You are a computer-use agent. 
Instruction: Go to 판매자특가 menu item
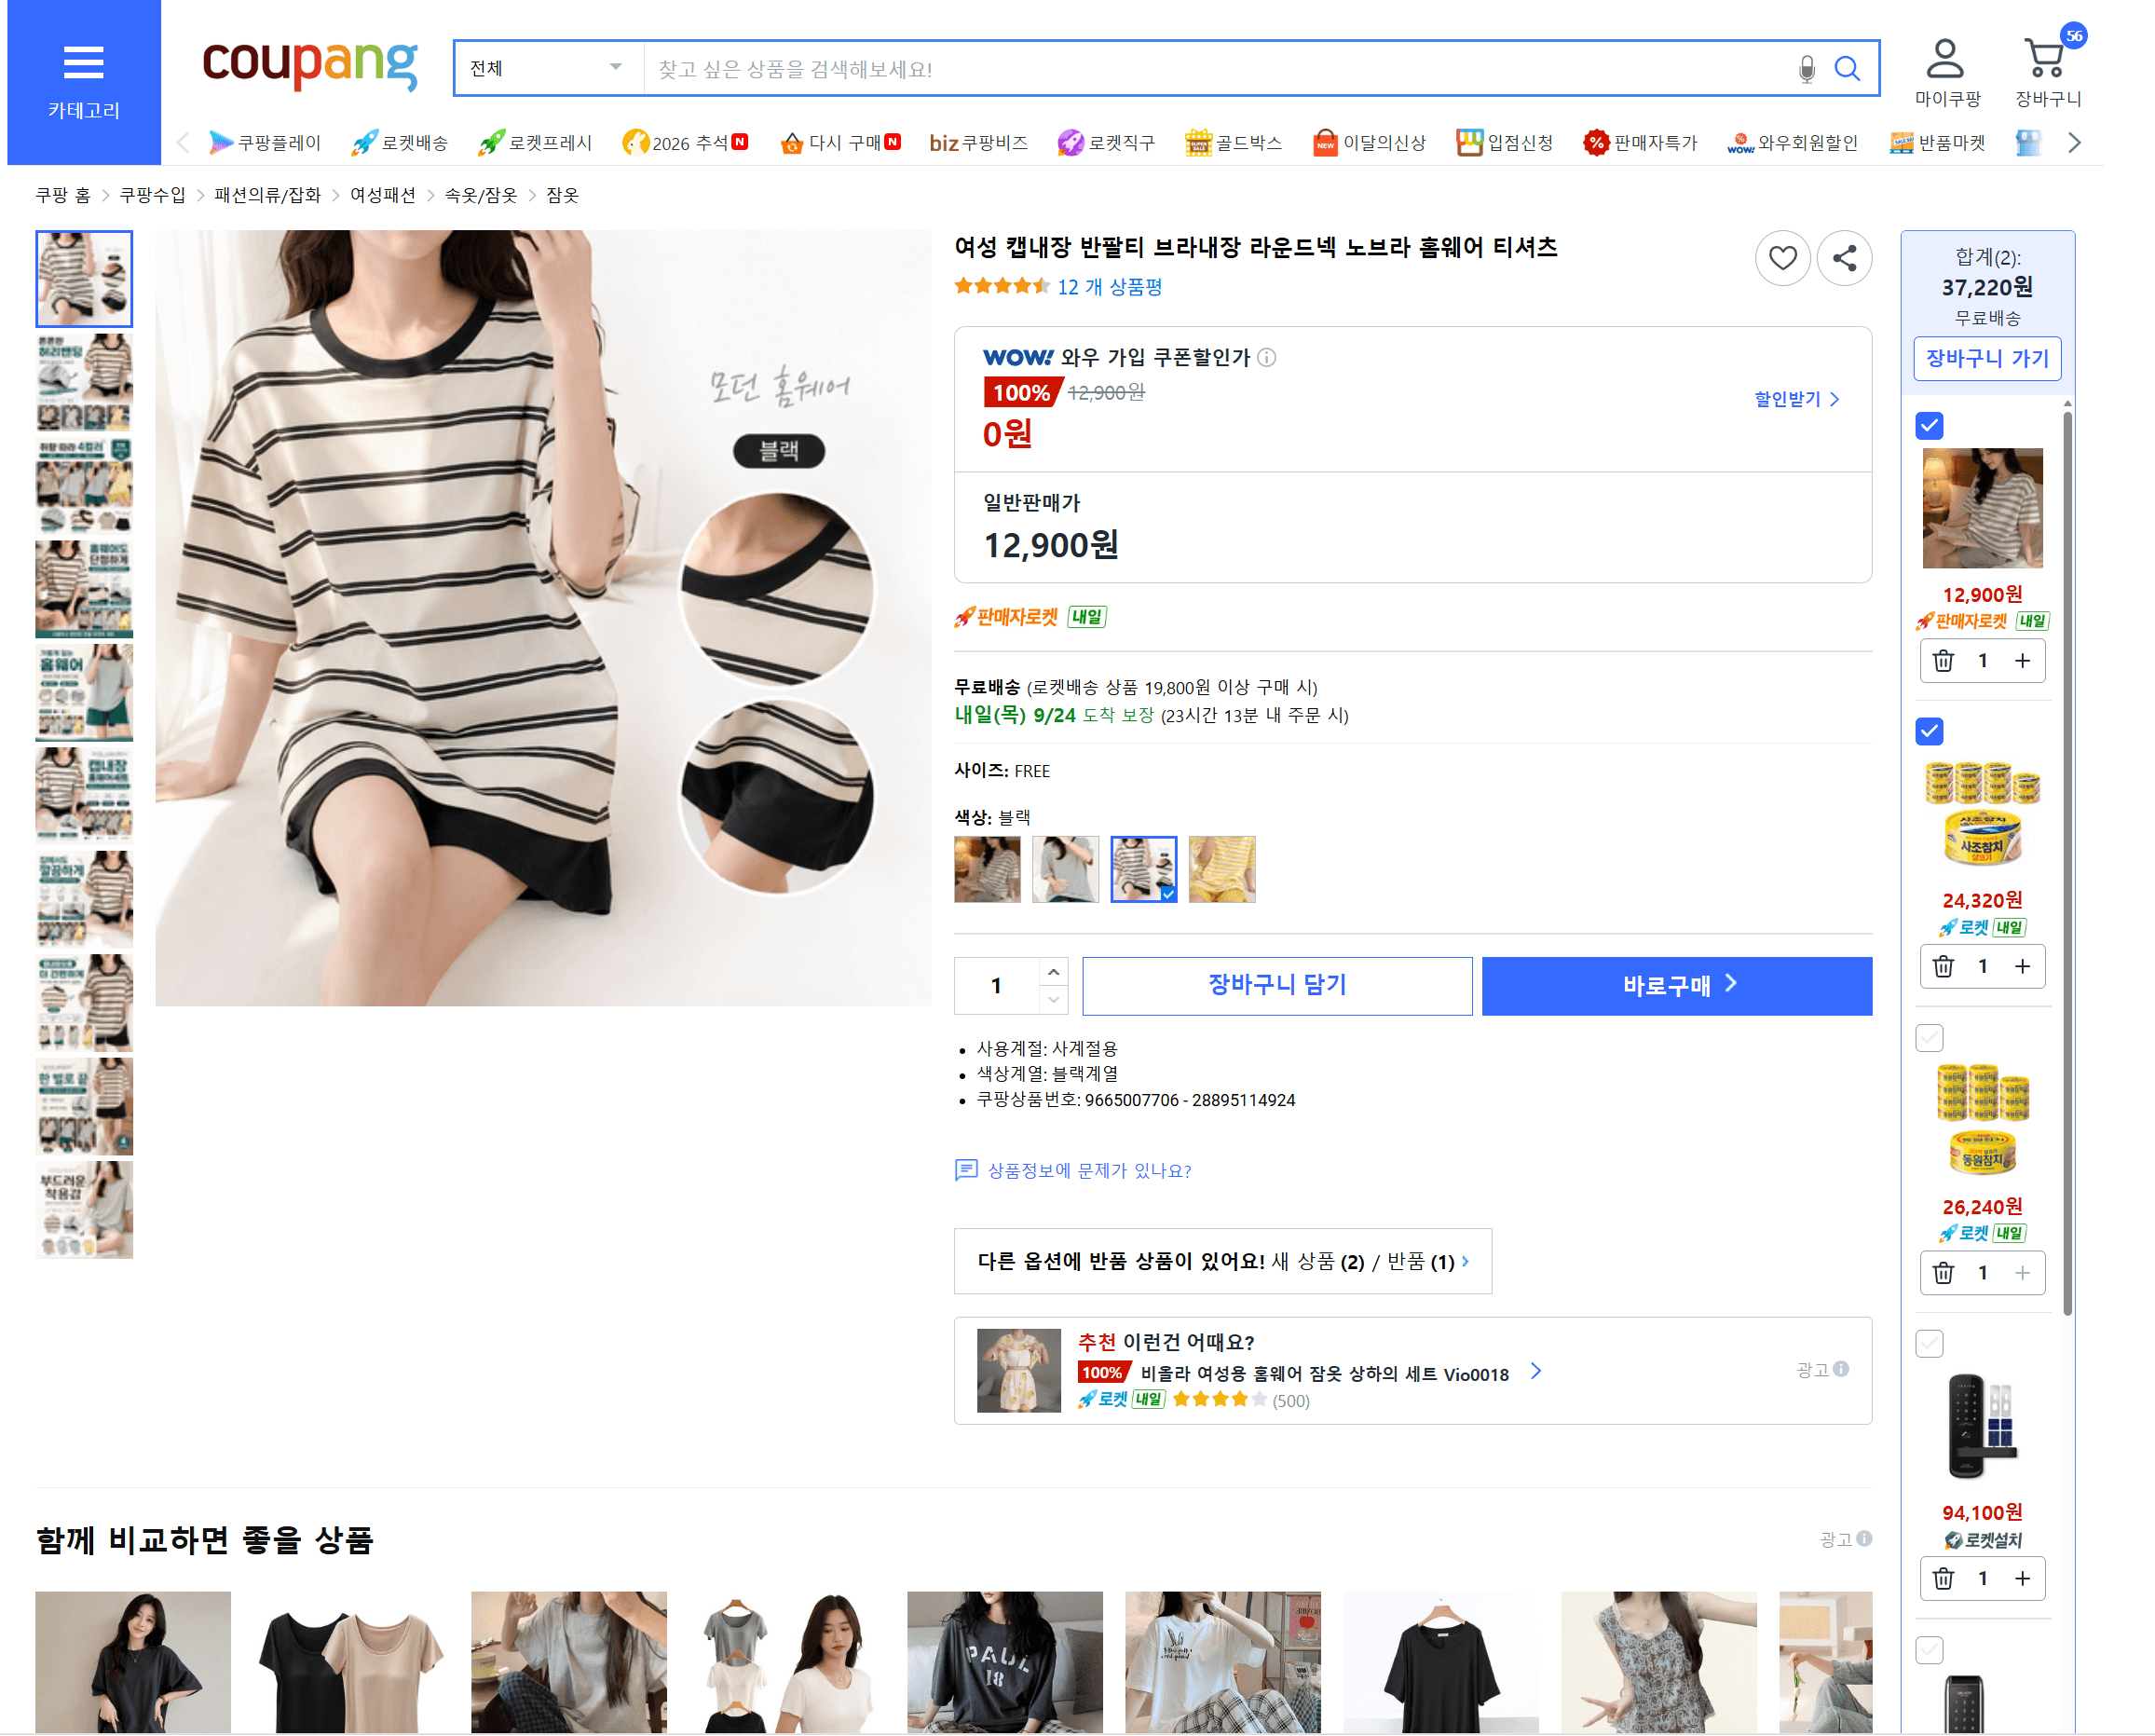click(x=1641, y=143)
